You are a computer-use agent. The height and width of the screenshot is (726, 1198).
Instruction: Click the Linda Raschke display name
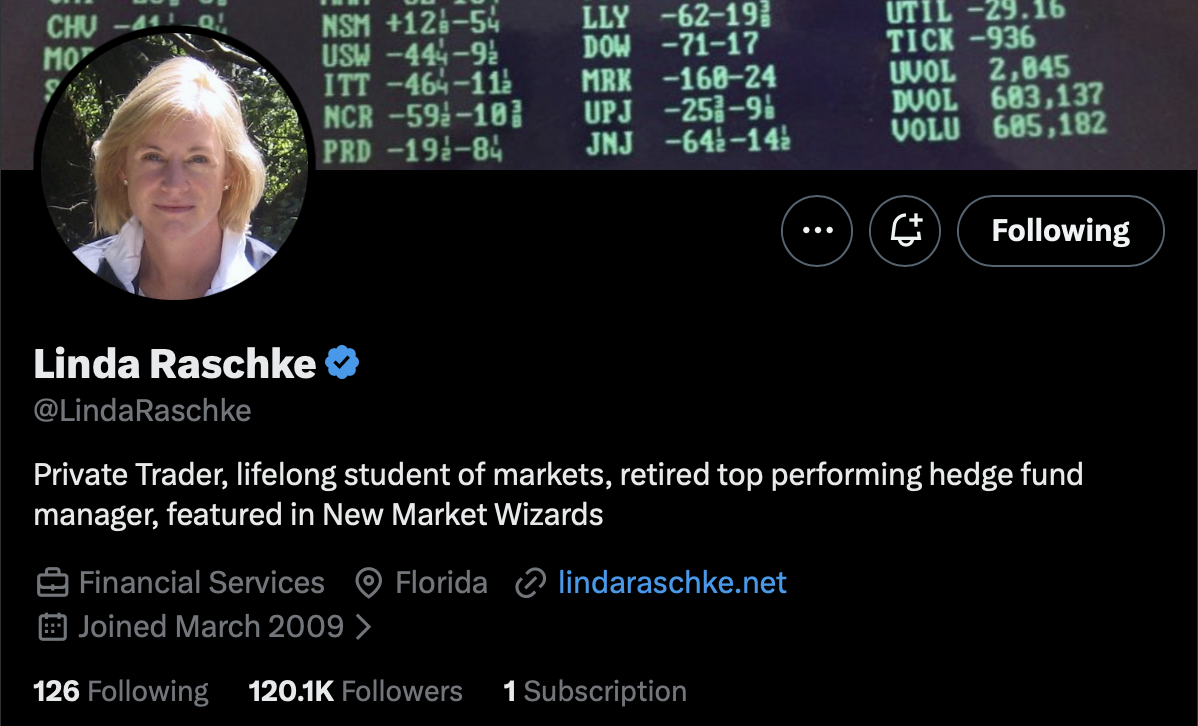coord(175,365)
